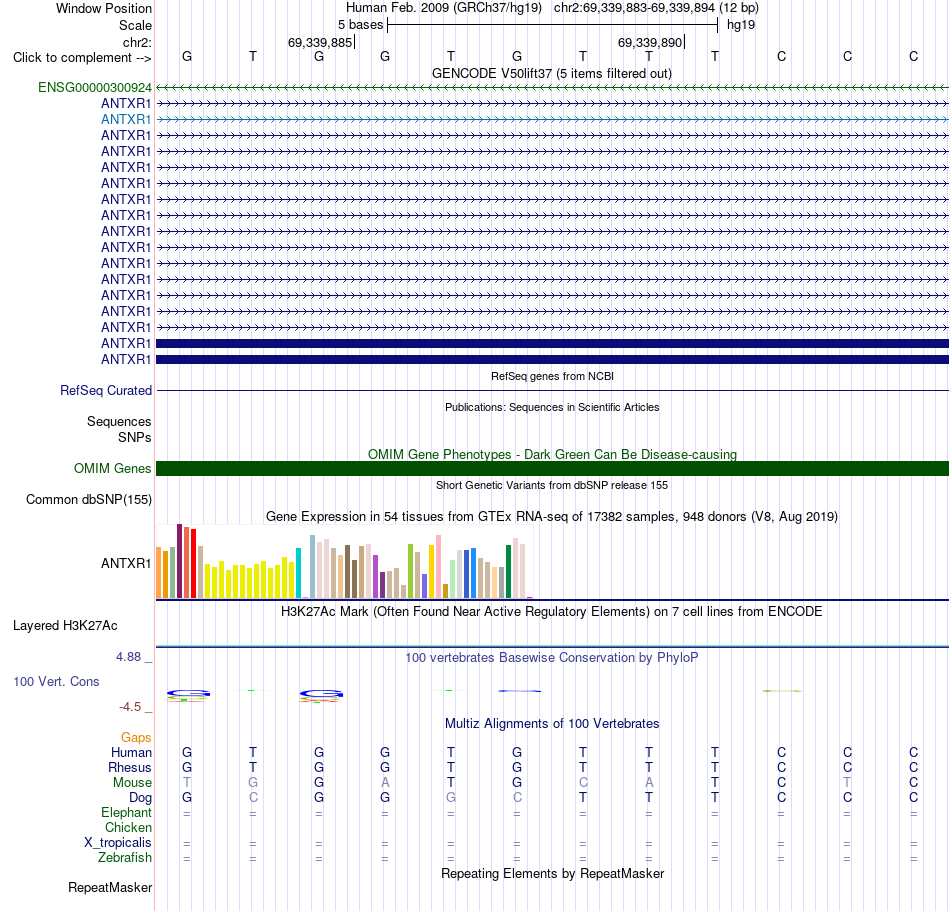Open the OMIM Gene Phenotypes track title
Screen dimensions: 950x911
click(x=552, y=454)
